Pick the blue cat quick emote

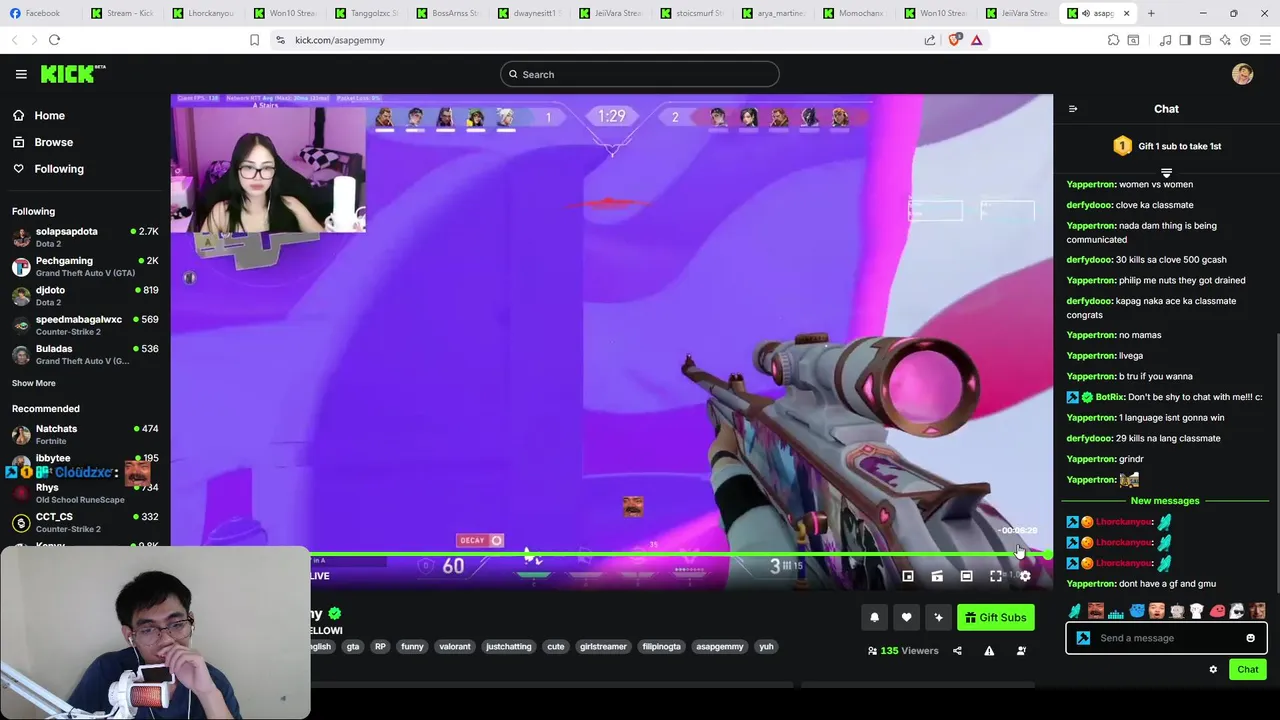tap(1137, 611)
